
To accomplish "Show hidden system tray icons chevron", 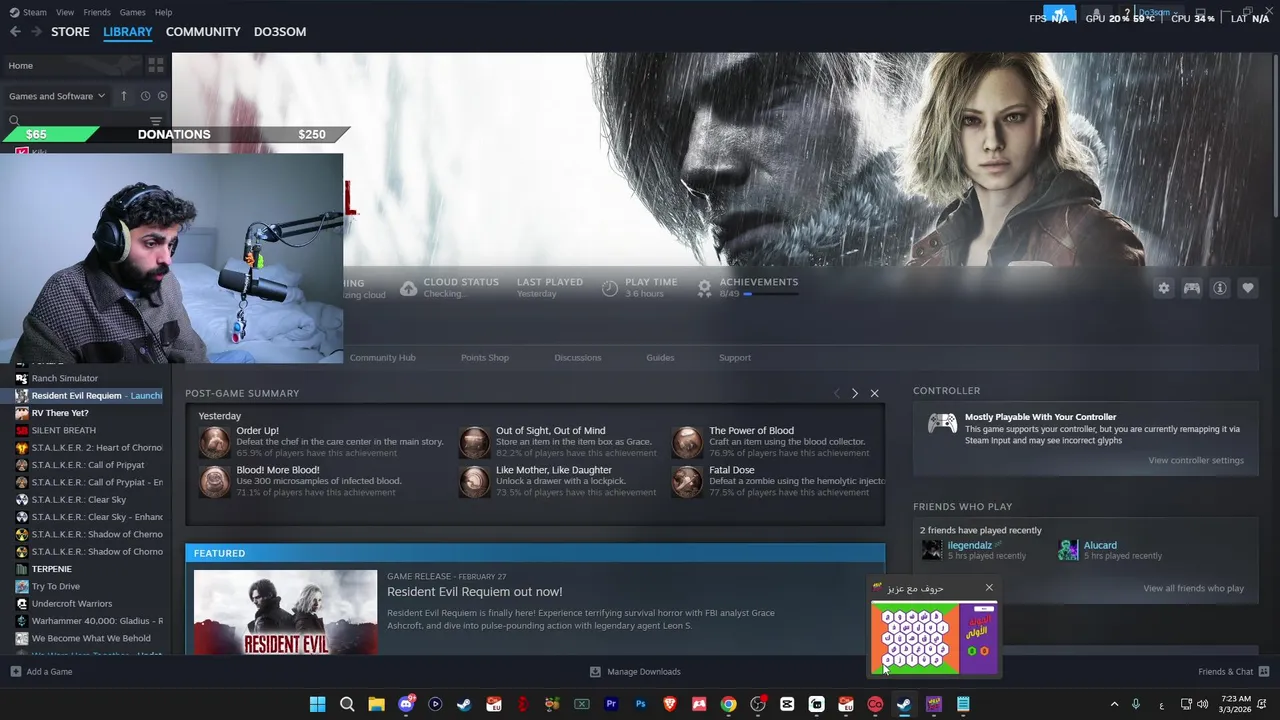I will point(1114,704).
